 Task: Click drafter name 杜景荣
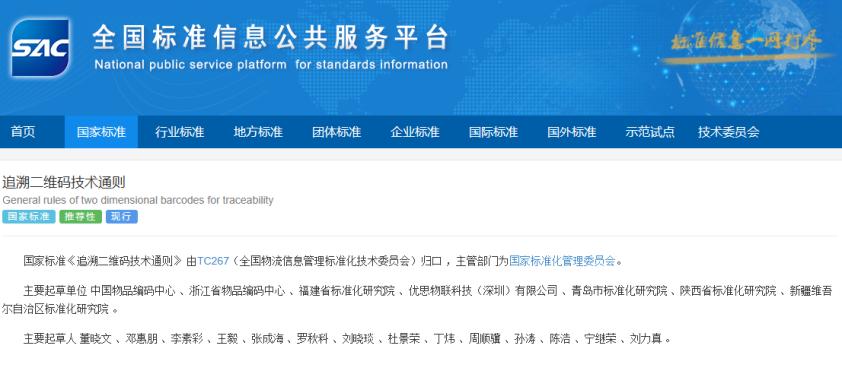tap(404, 339)
